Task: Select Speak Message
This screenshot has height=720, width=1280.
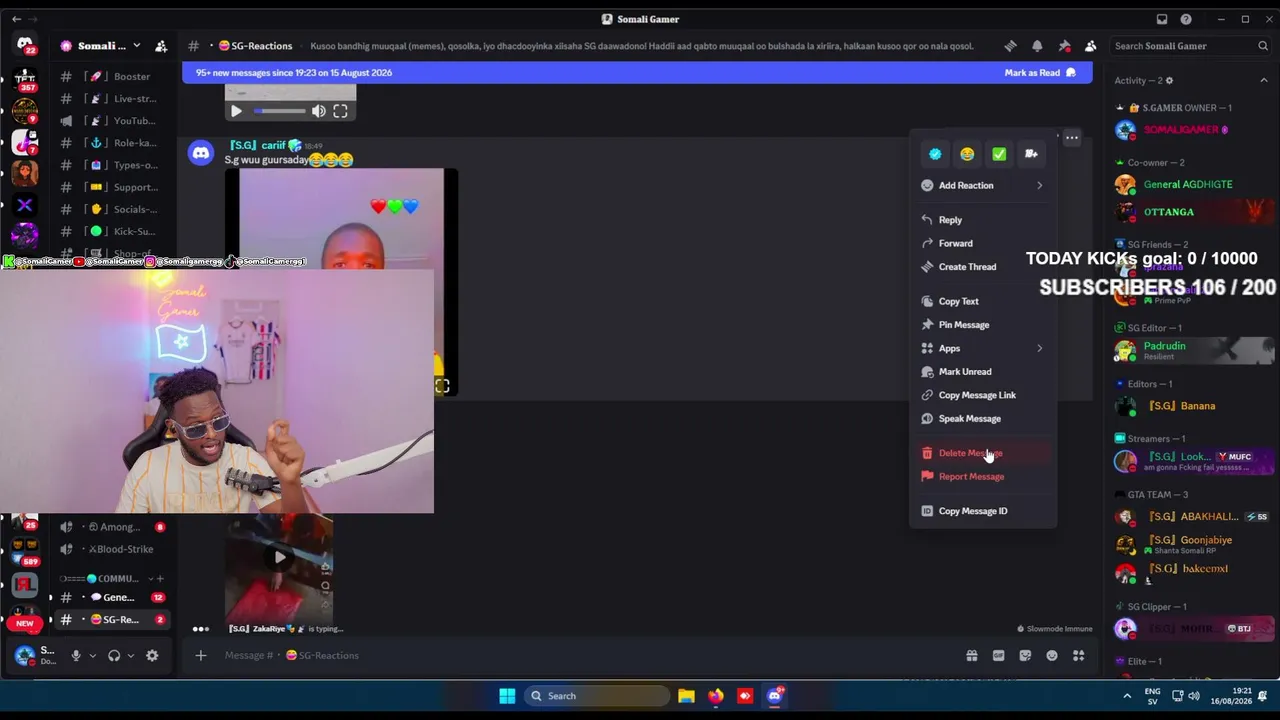Action: tap(983, 419)
